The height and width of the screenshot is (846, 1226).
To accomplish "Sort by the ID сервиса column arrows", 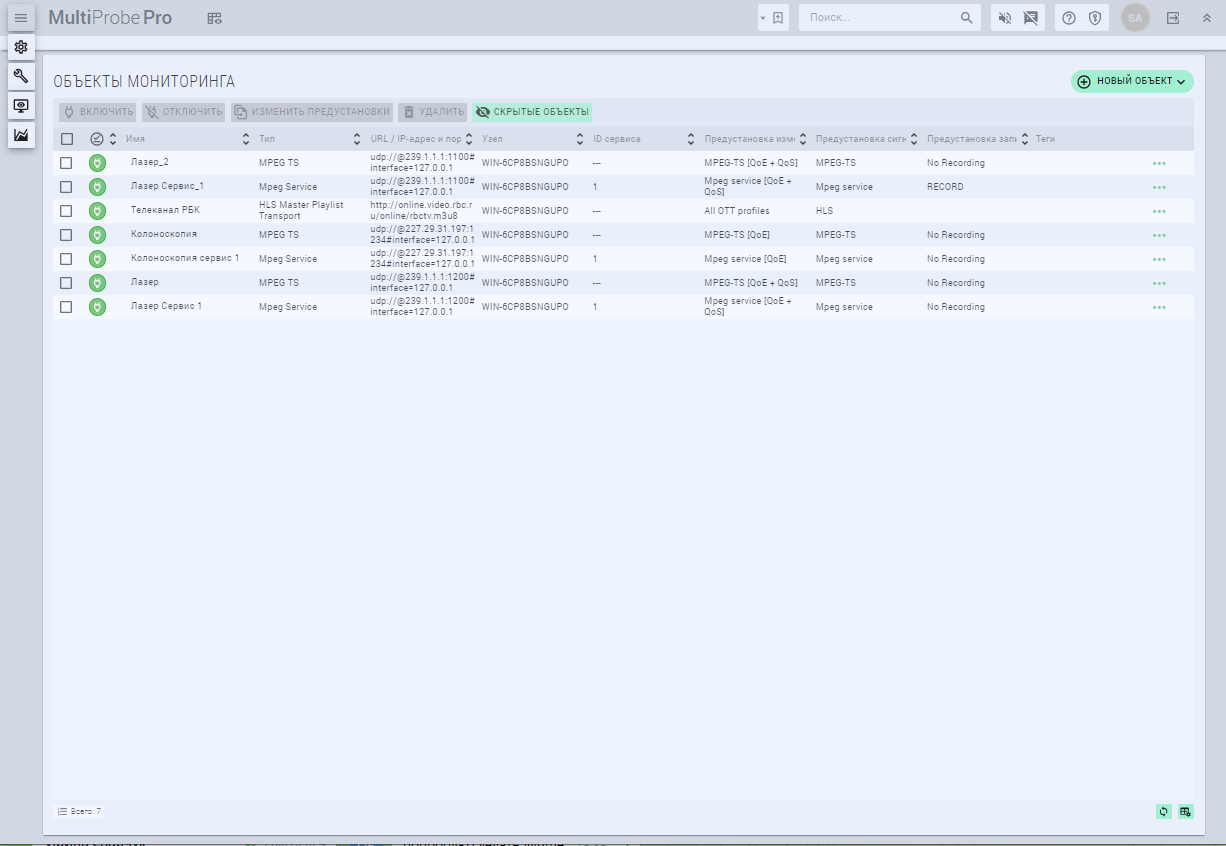I will [691, 139].
